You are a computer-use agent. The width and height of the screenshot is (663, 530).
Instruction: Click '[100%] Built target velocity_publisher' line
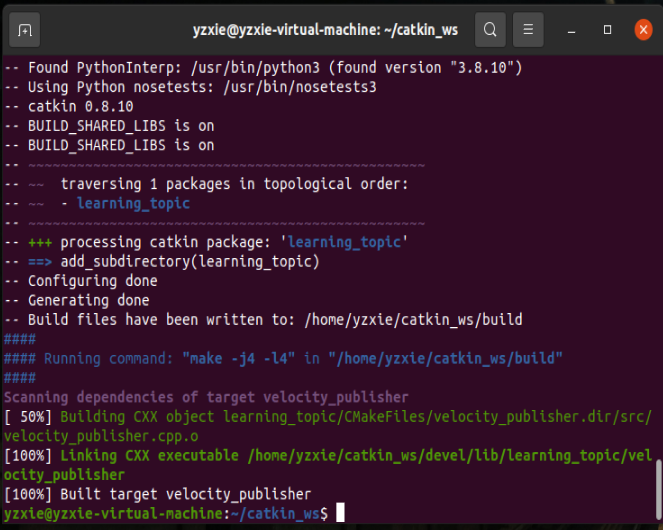[157, 494]
